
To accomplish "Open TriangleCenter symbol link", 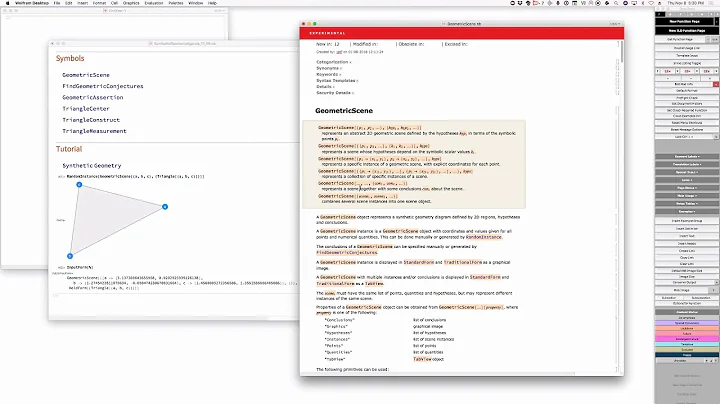I will 86,109.
